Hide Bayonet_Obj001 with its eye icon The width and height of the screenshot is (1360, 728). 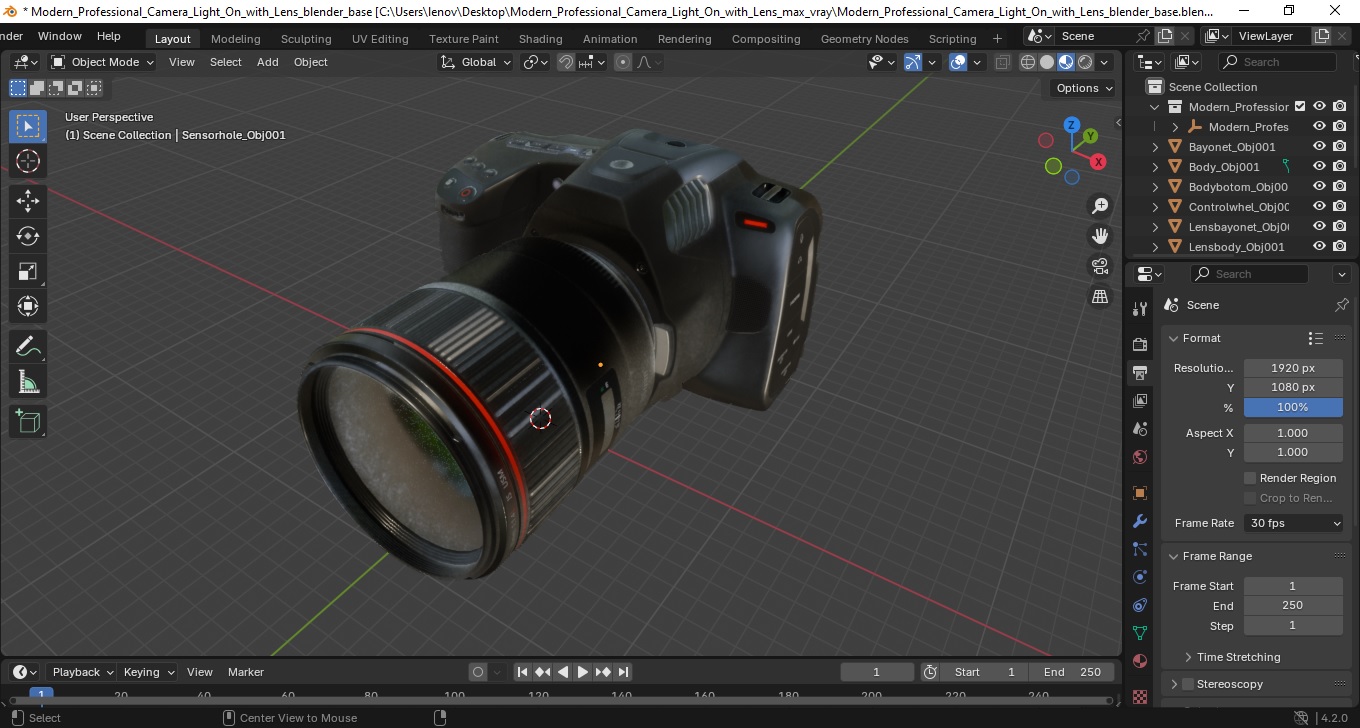point(1319,147)
